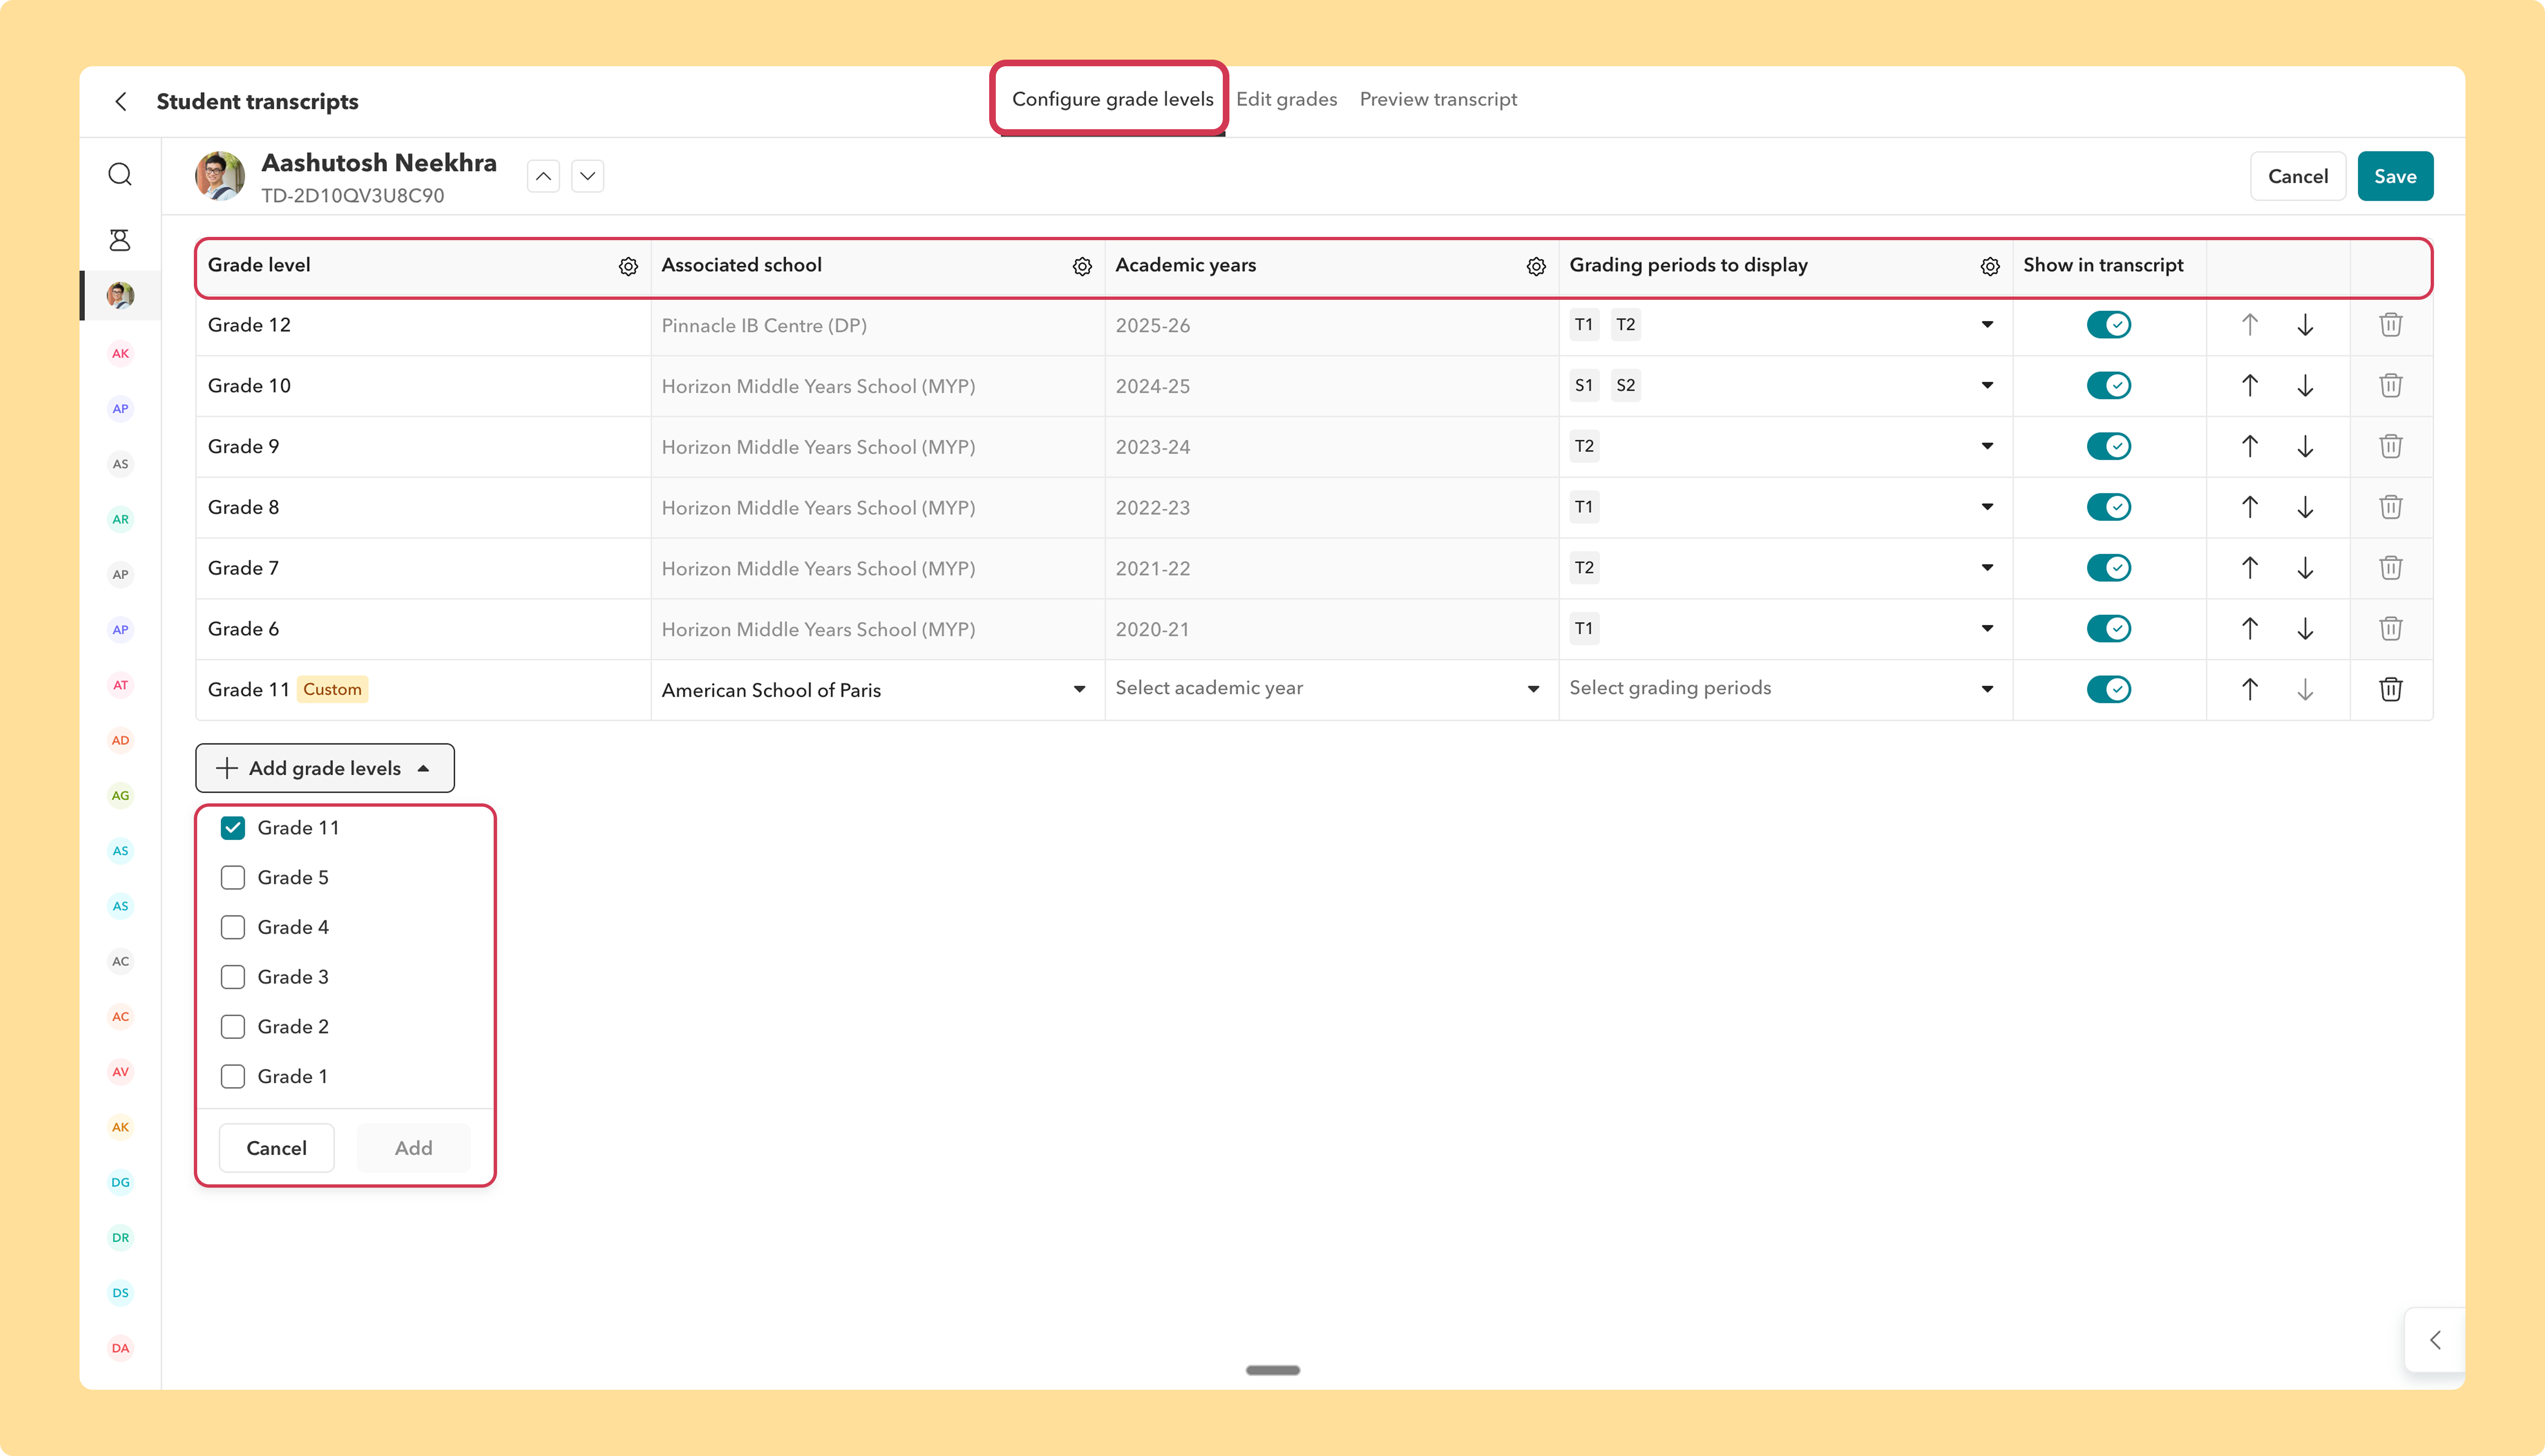The height and width of the screenshot is (1456, 2545).
Task: Toggle Show in transcript for Grade 10
Action: (x=2109, y=386)
